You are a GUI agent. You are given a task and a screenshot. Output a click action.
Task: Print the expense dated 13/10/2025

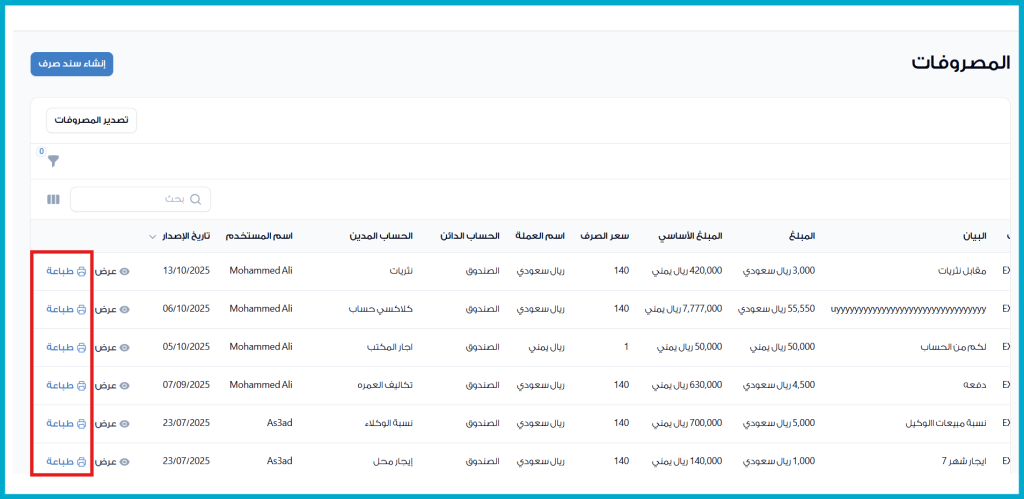[x=66, y=271]
